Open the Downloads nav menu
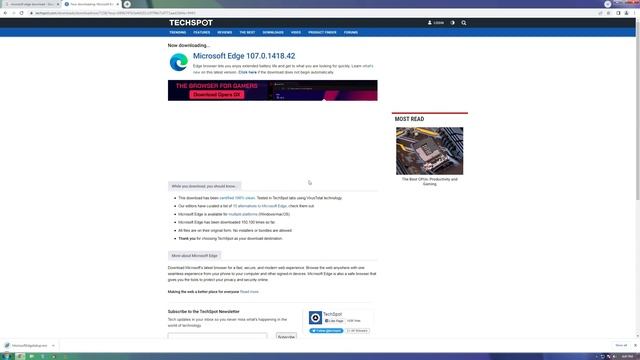The height and width of the screenshot is (360, 640). pyautogui.click(x=273, y=32)
